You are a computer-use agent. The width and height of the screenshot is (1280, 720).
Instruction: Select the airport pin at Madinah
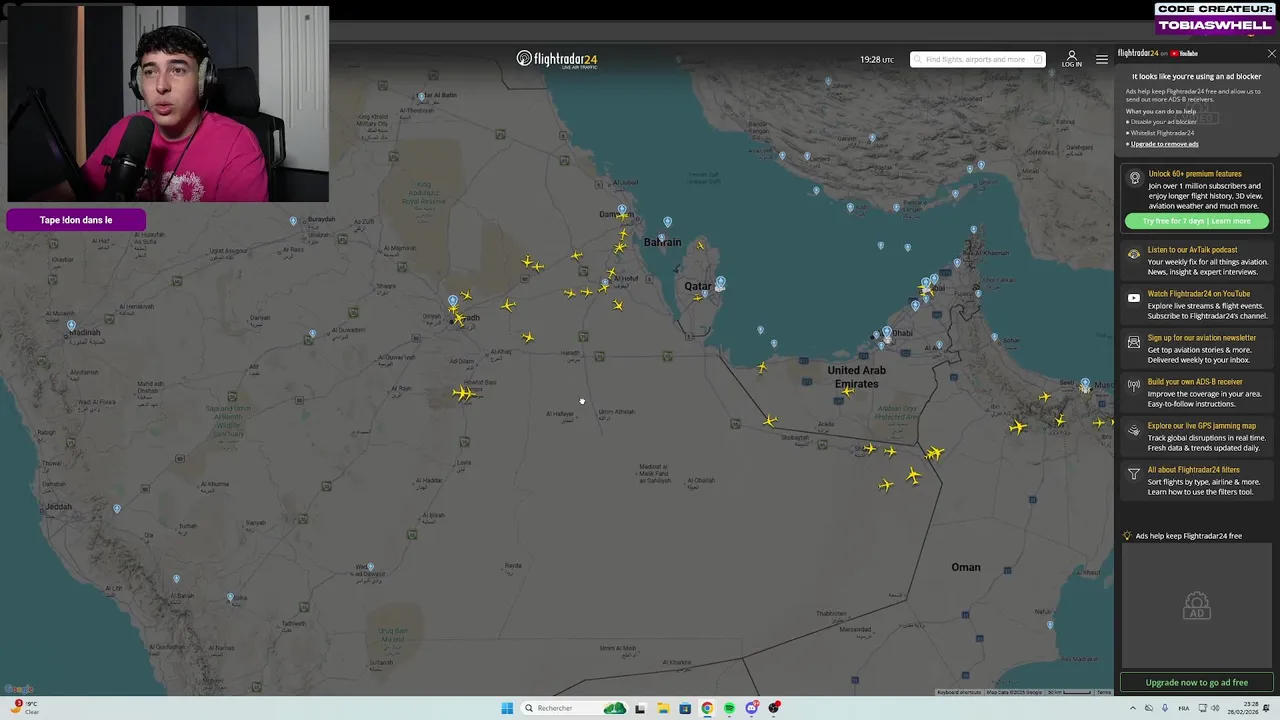pyautogui.click(x=71, y=326)
